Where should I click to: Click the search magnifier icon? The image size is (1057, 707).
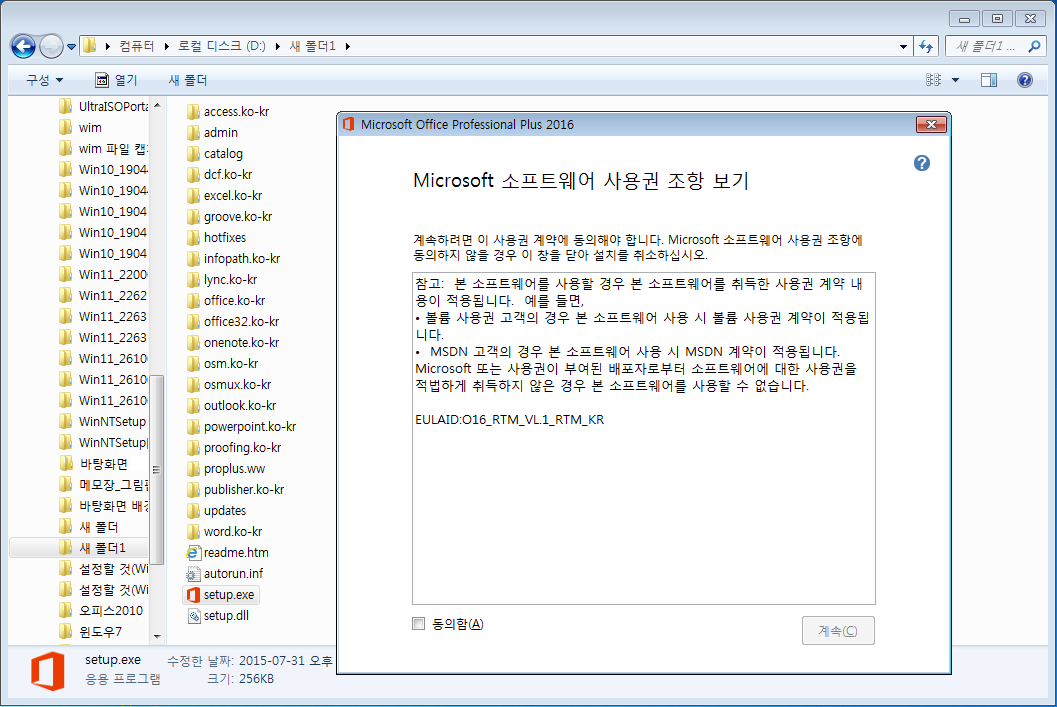pos(1034,47)
